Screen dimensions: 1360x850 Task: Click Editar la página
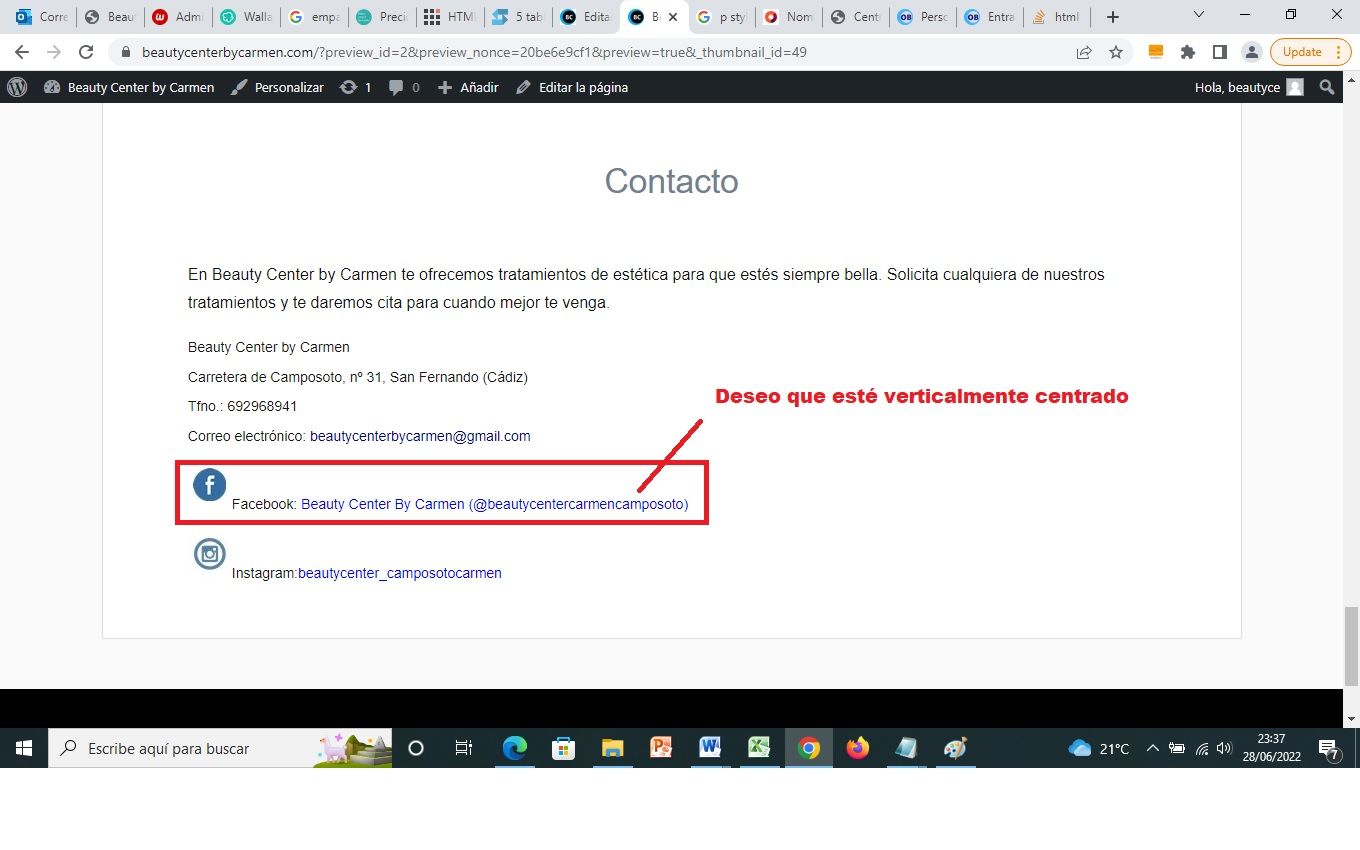pyautogui.click(x=572, y=87)
